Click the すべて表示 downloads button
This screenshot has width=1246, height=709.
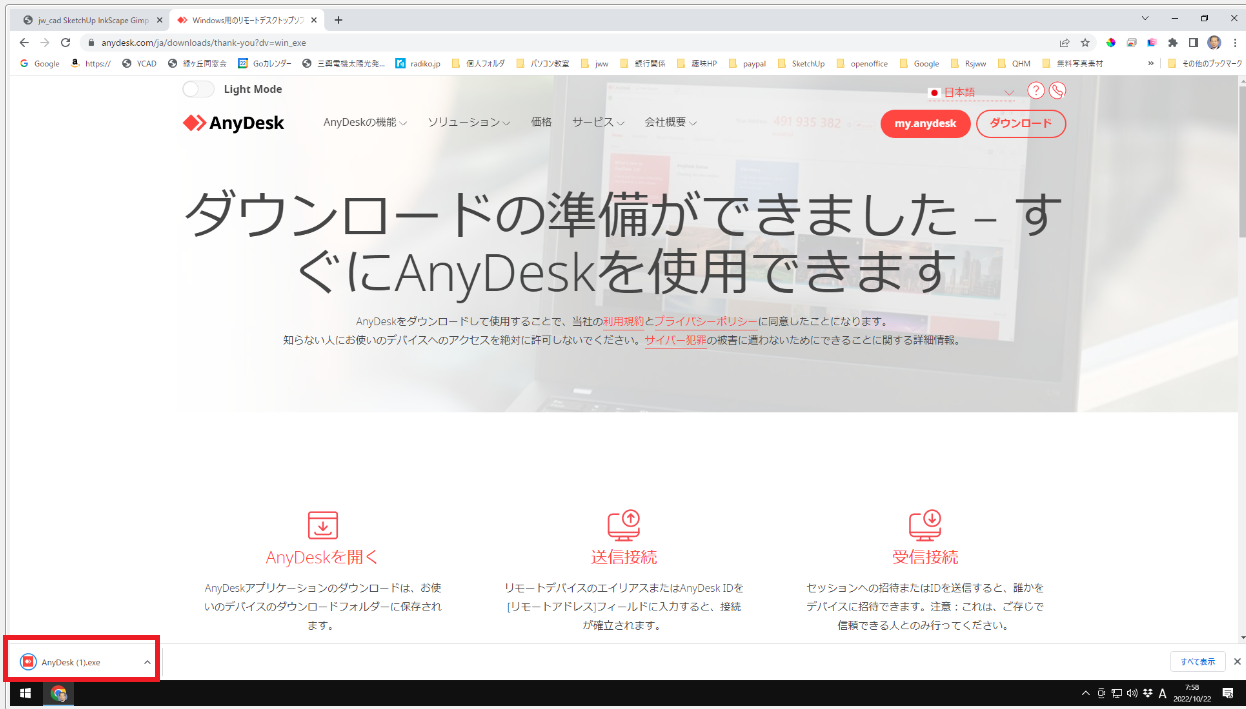(x=1198, y=661)
